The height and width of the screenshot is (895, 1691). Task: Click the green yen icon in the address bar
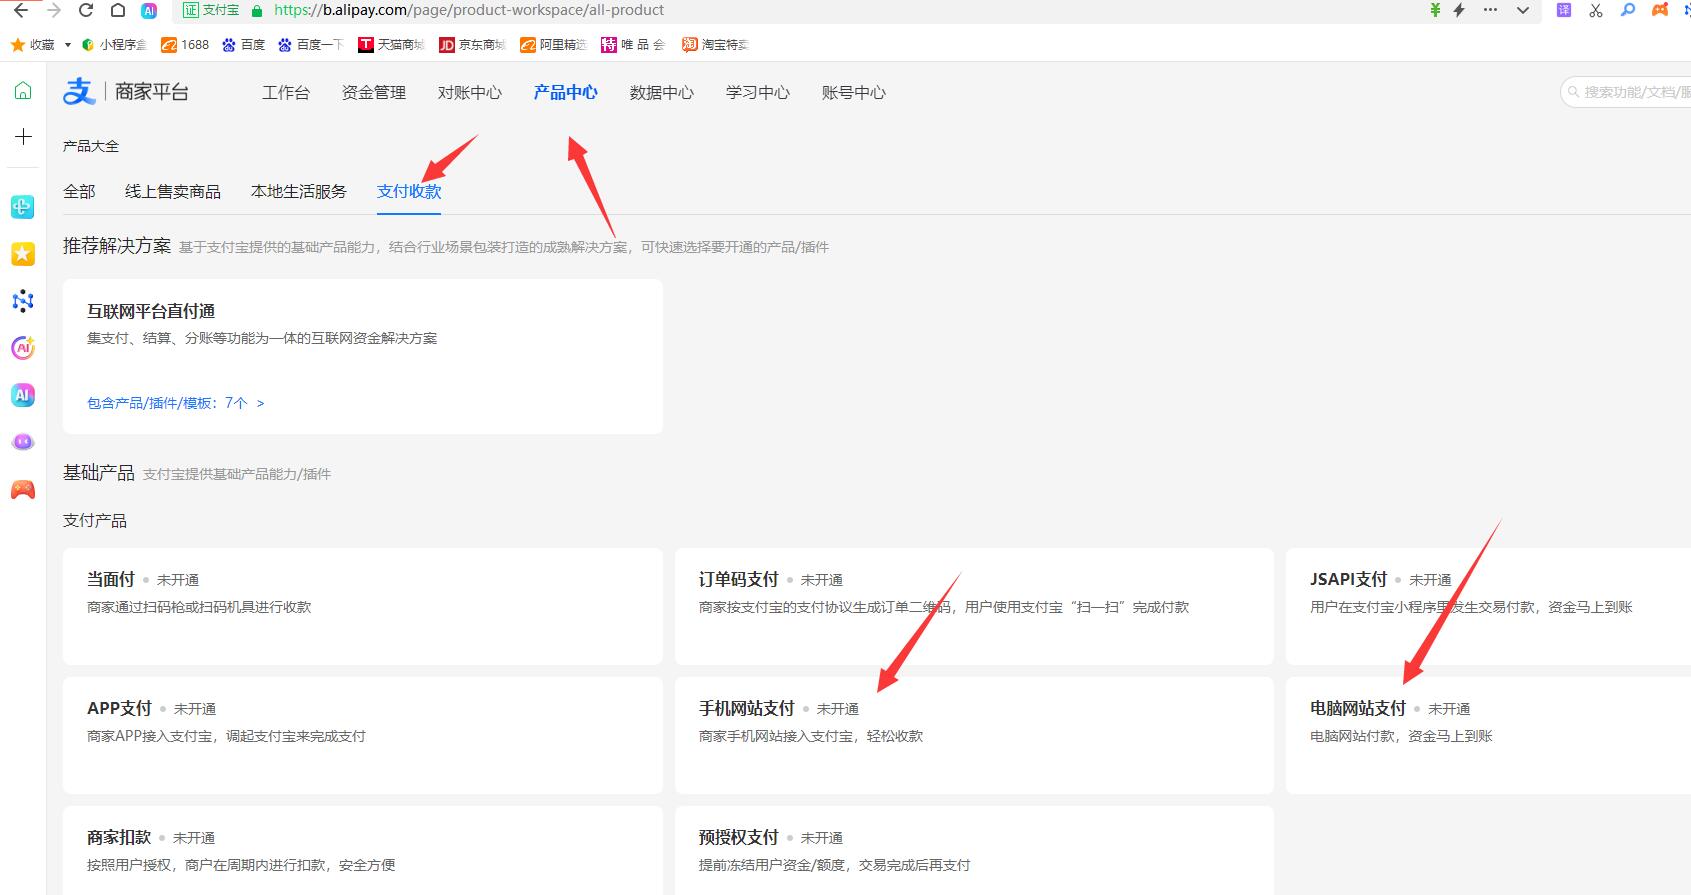coord(1435,10)
